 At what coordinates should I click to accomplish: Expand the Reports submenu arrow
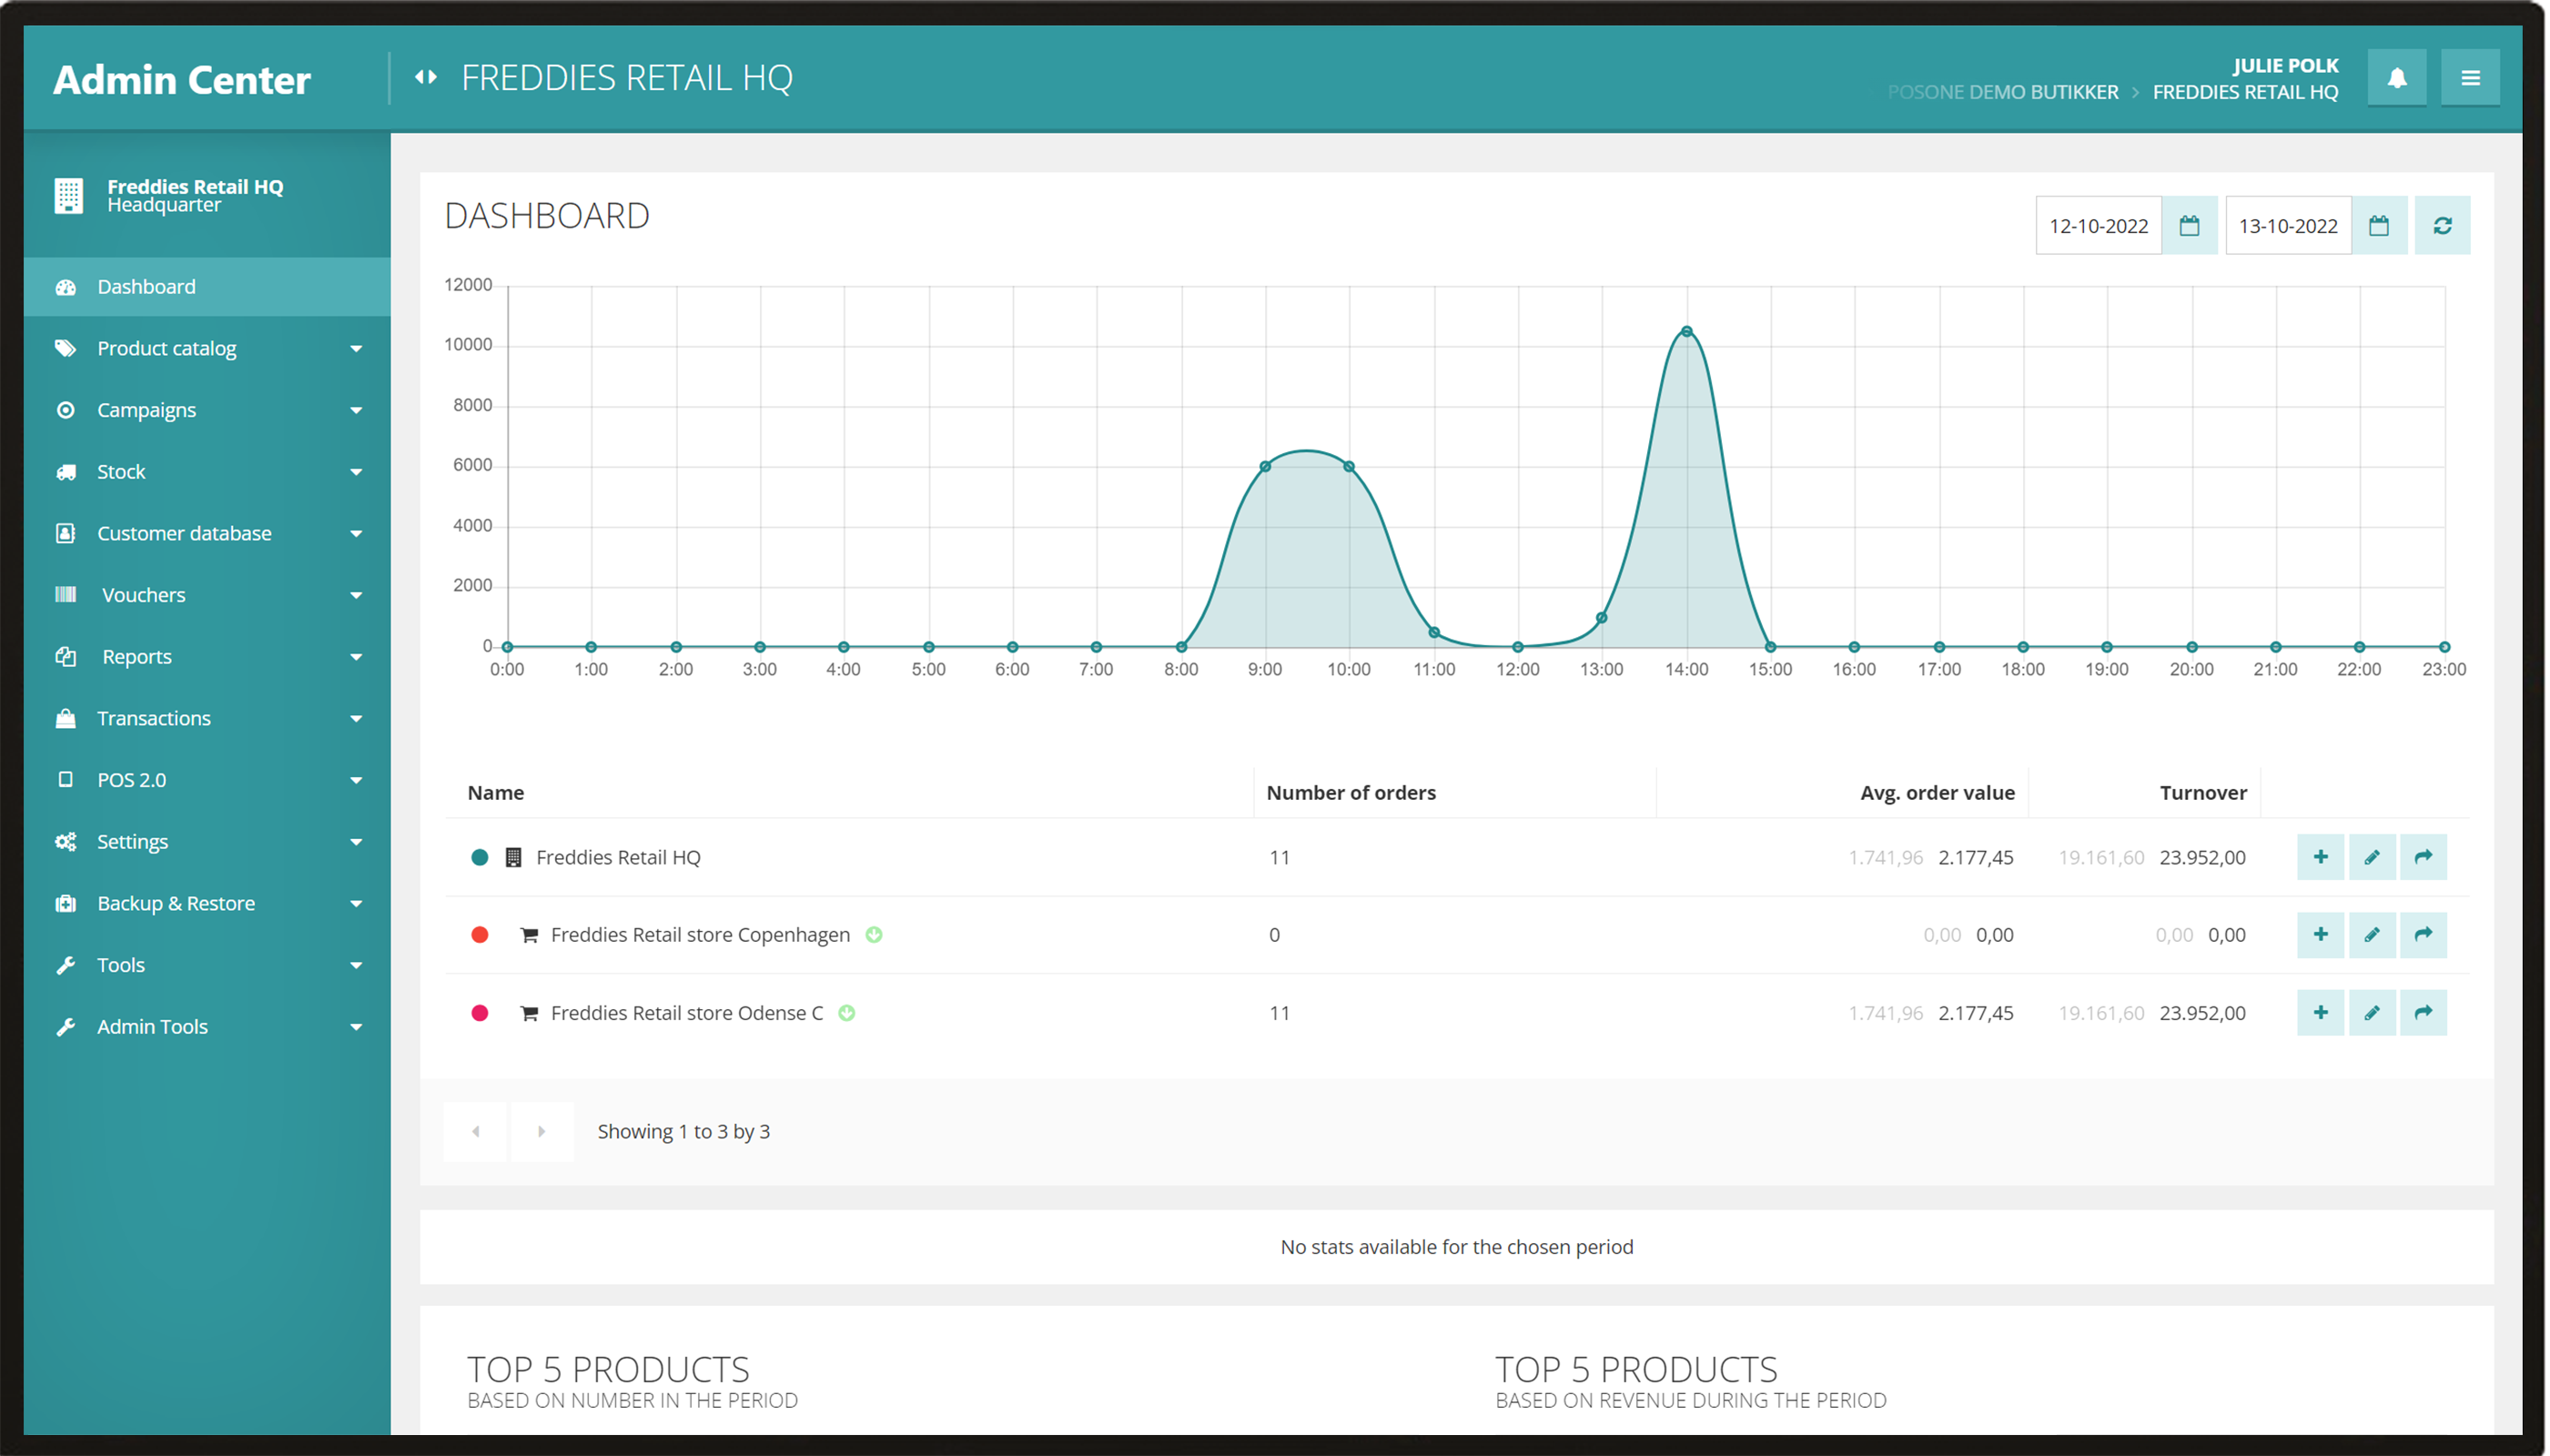click(x=356, y=657)
